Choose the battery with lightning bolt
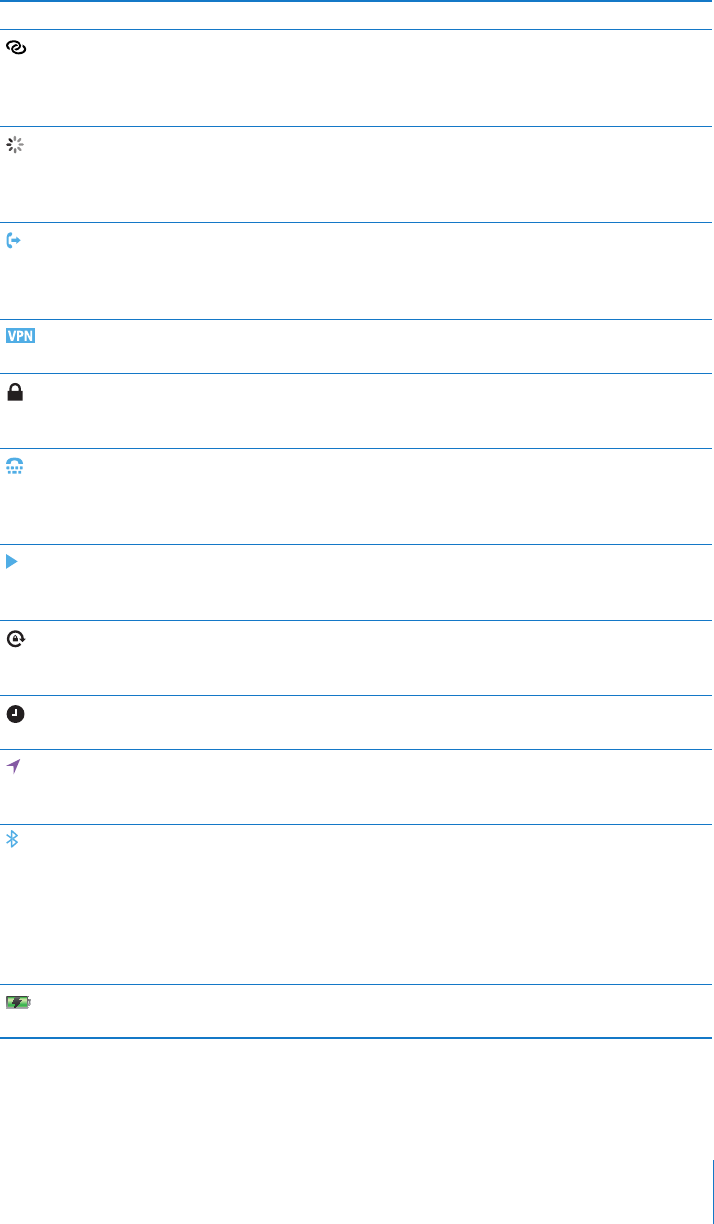The width and height of the screenshot is (714, 1224). tap(19, 1001)
